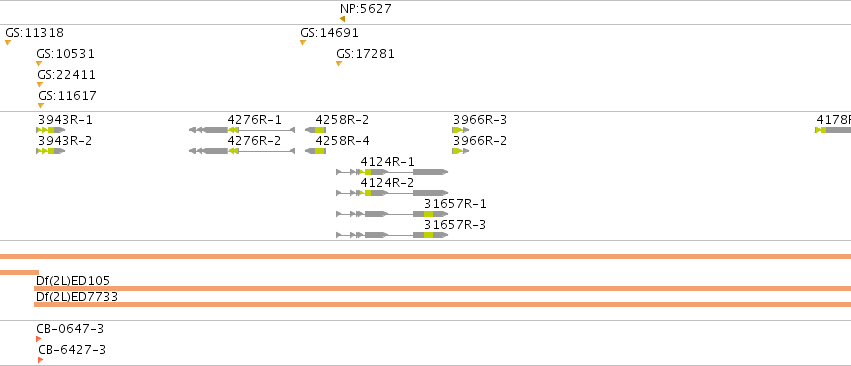851x366 pixels.
Task: Click the 4276R-2 label
Action: [x=255, y=141]
